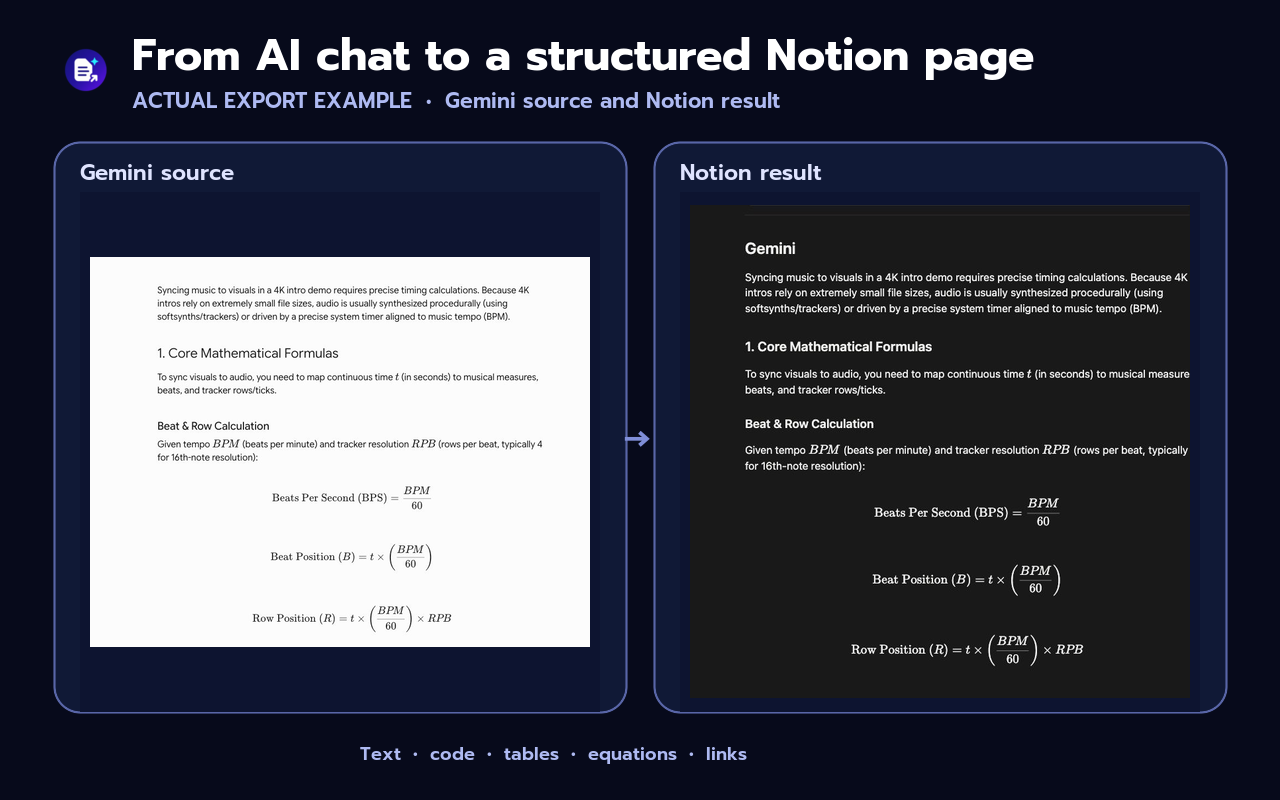Image resolution: width=1280 pixels, height=800 pixels.
Task: Click the "Gemini" heading in the Notion result
Action: (x=770, y=249)
